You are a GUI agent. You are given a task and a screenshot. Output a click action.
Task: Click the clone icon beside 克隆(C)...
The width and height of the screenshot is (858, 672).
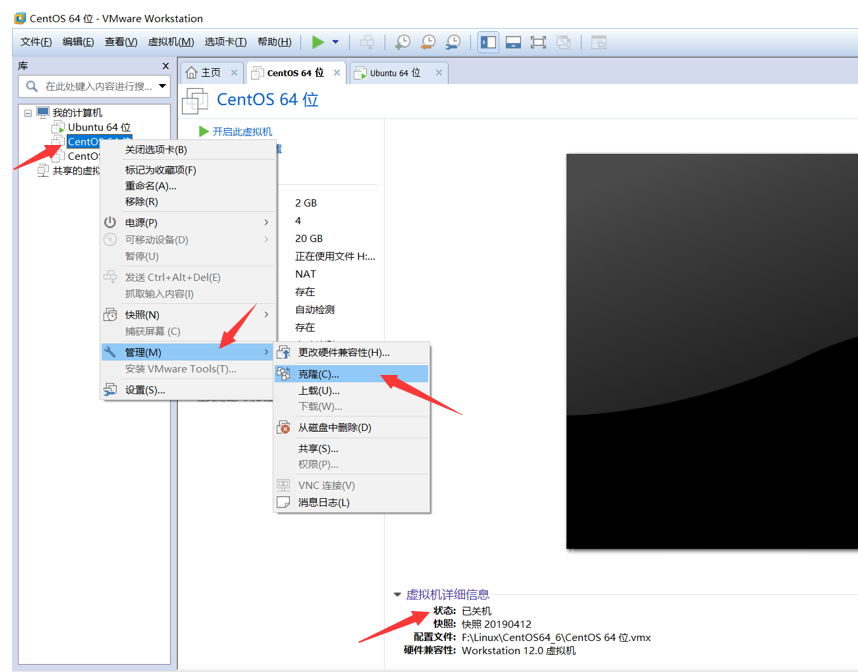[x=283, y=374]
